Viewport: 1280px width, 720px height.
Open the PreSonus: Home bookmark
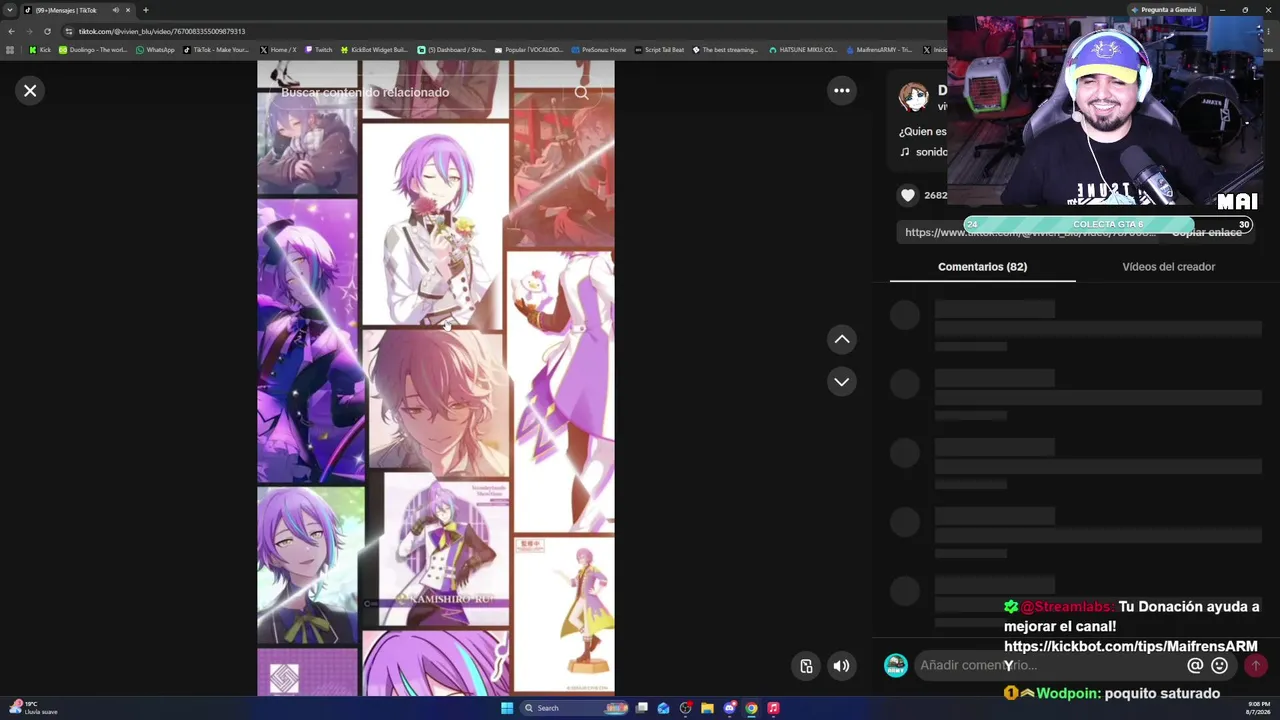(x=599, y=50)
